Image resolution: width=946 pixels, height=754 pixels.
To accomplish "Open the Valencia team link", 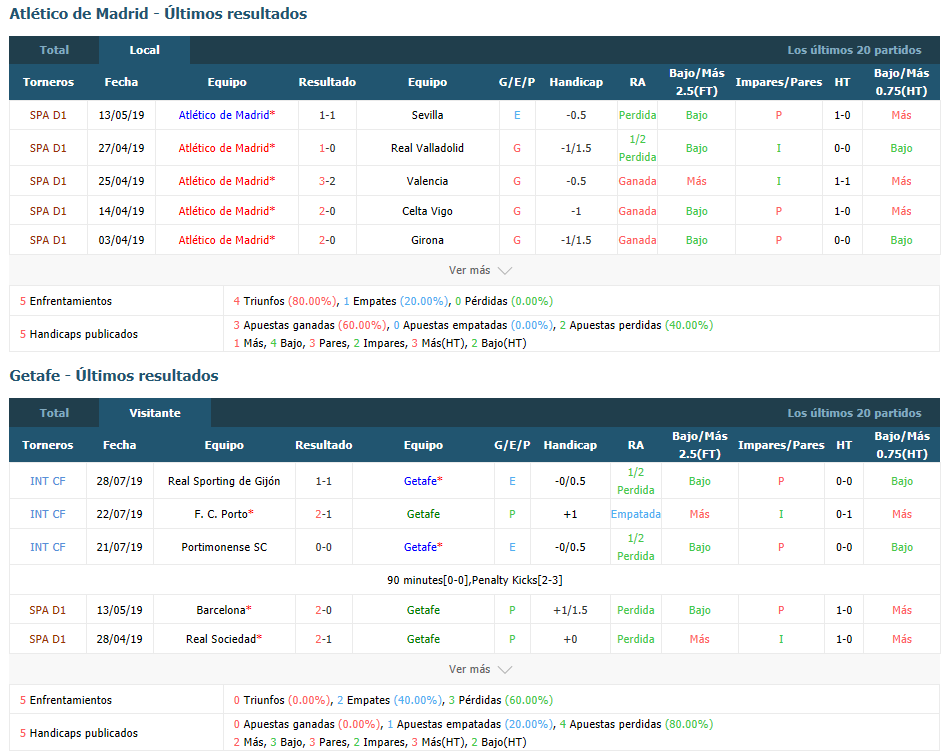I will pyautogui.click(x=427, y=181).
